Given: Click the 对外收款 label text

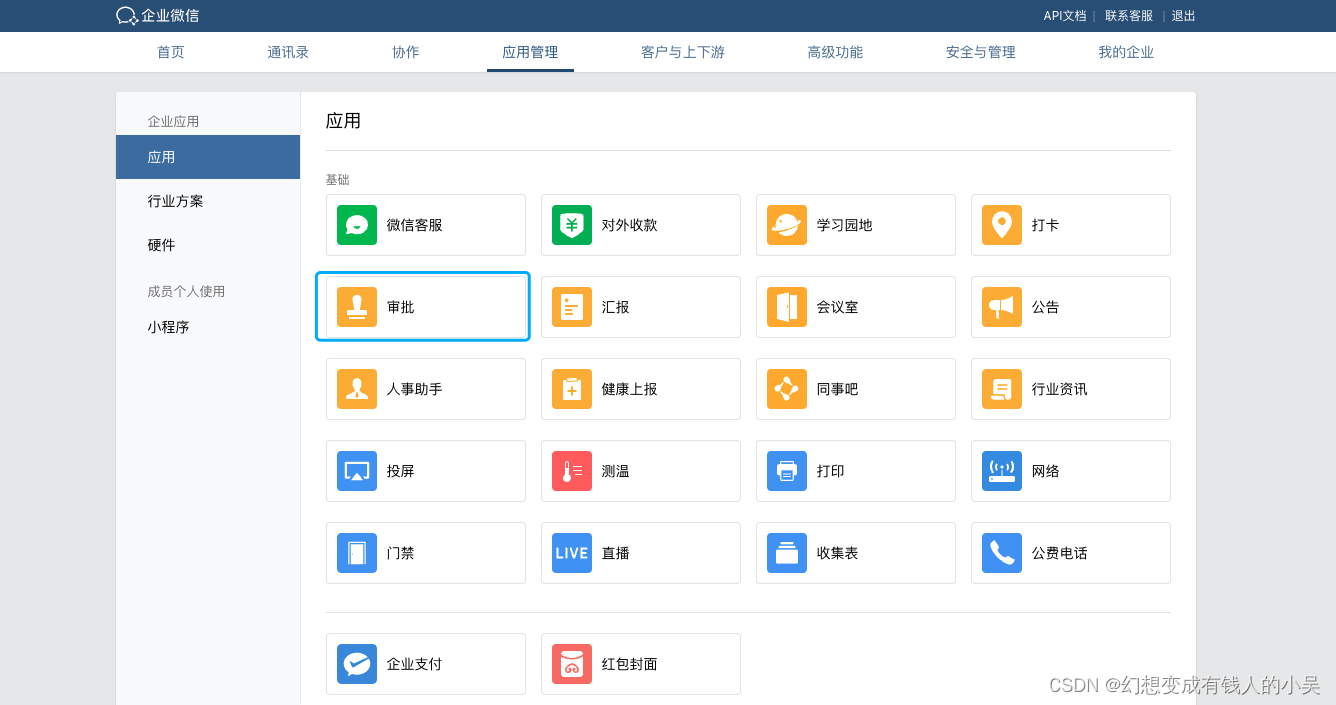Looking at the screenshot, I should coord(630,225).
